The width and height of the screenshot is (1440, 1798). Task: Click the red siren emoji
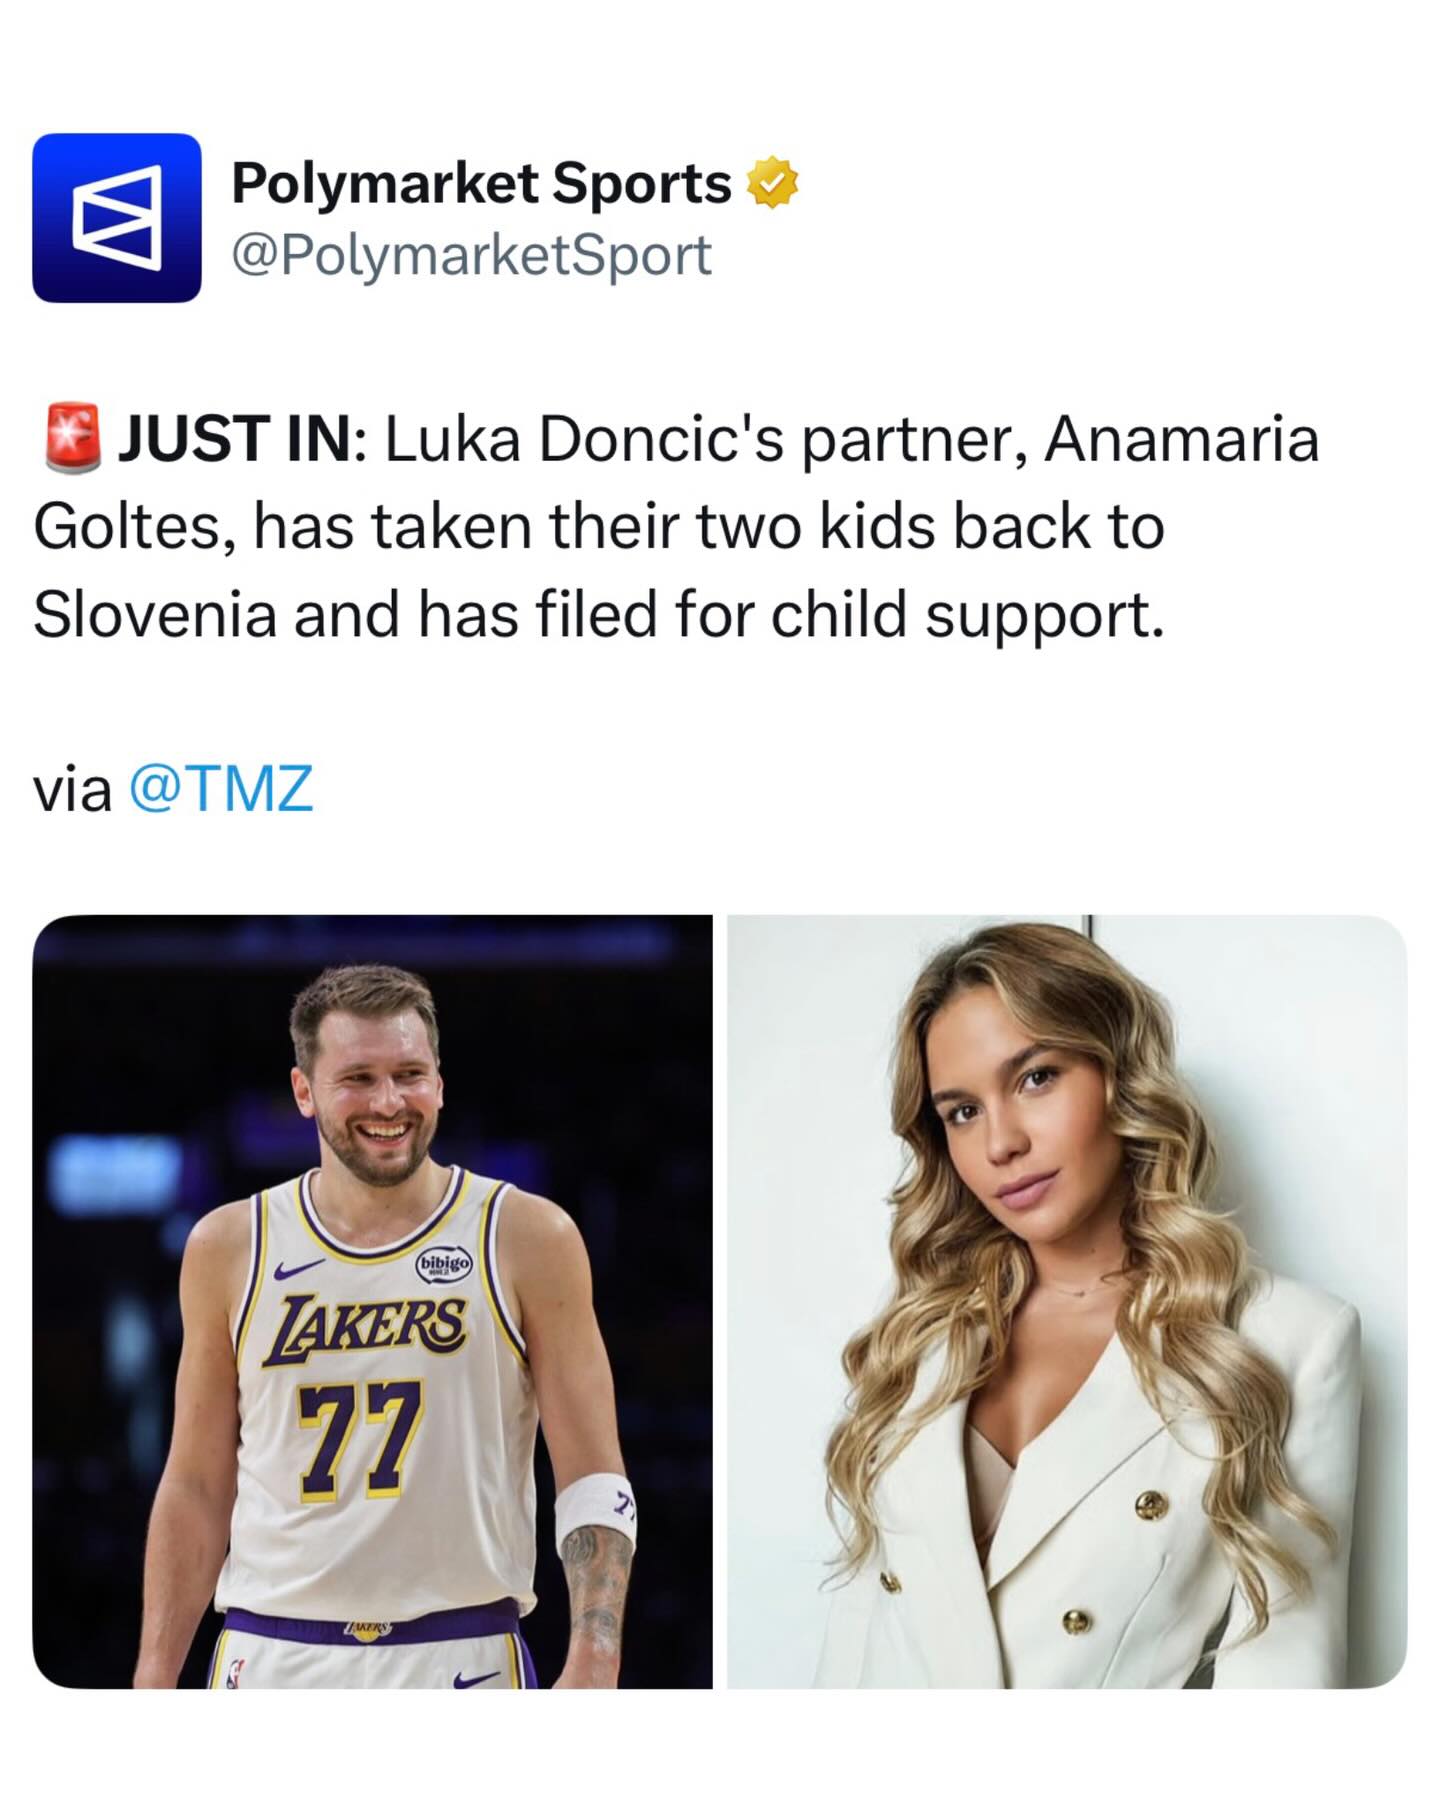point(73,438)
